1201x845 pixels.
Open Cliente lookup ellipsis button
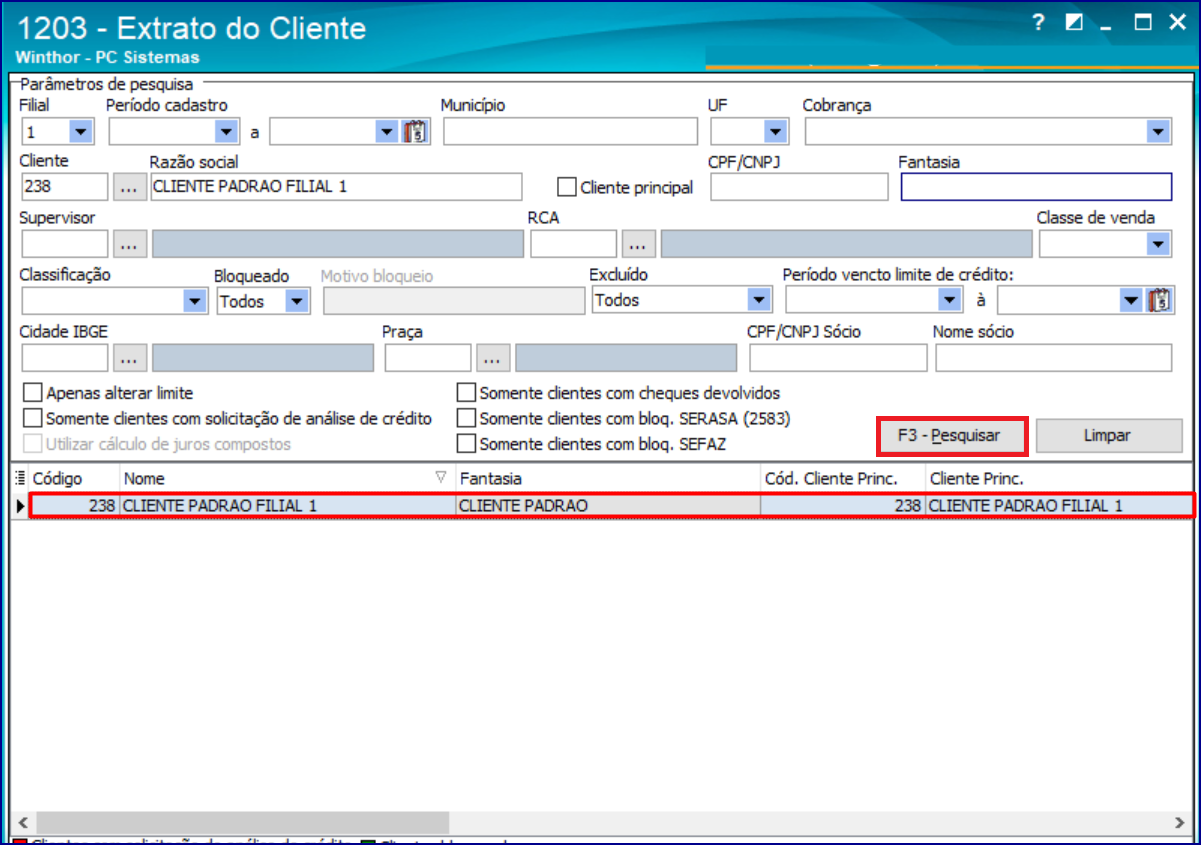pyautogui.click(x=130, y=187)
